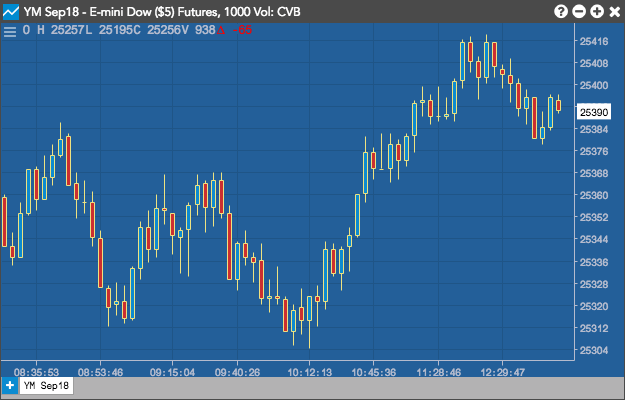Click the 25360 price axis label

pyautogui.click(x=594, y=195)
